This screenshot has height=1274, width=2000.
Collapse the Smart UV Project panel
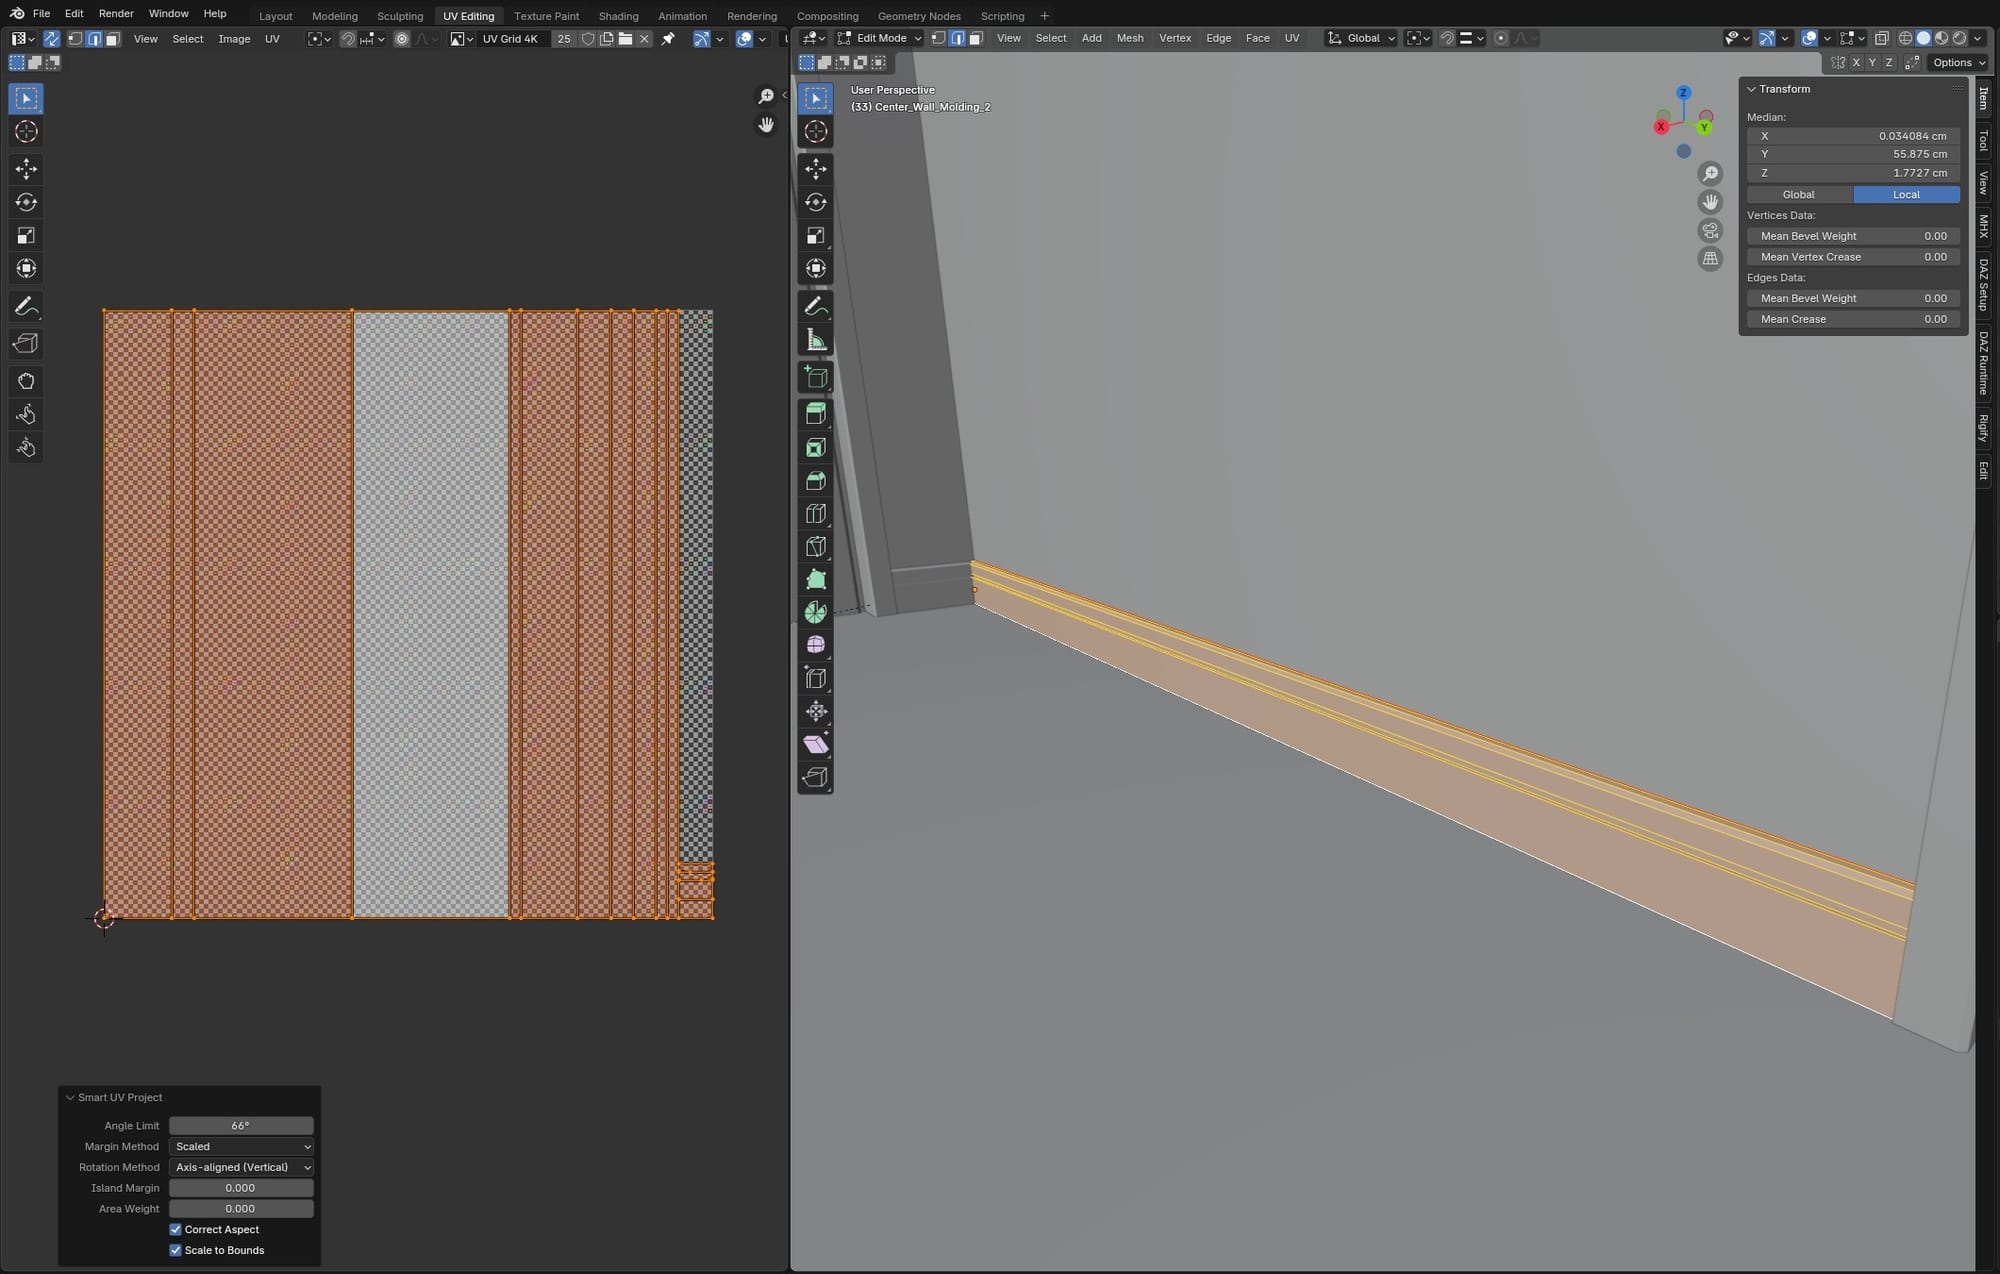(x=71, y=1097)
